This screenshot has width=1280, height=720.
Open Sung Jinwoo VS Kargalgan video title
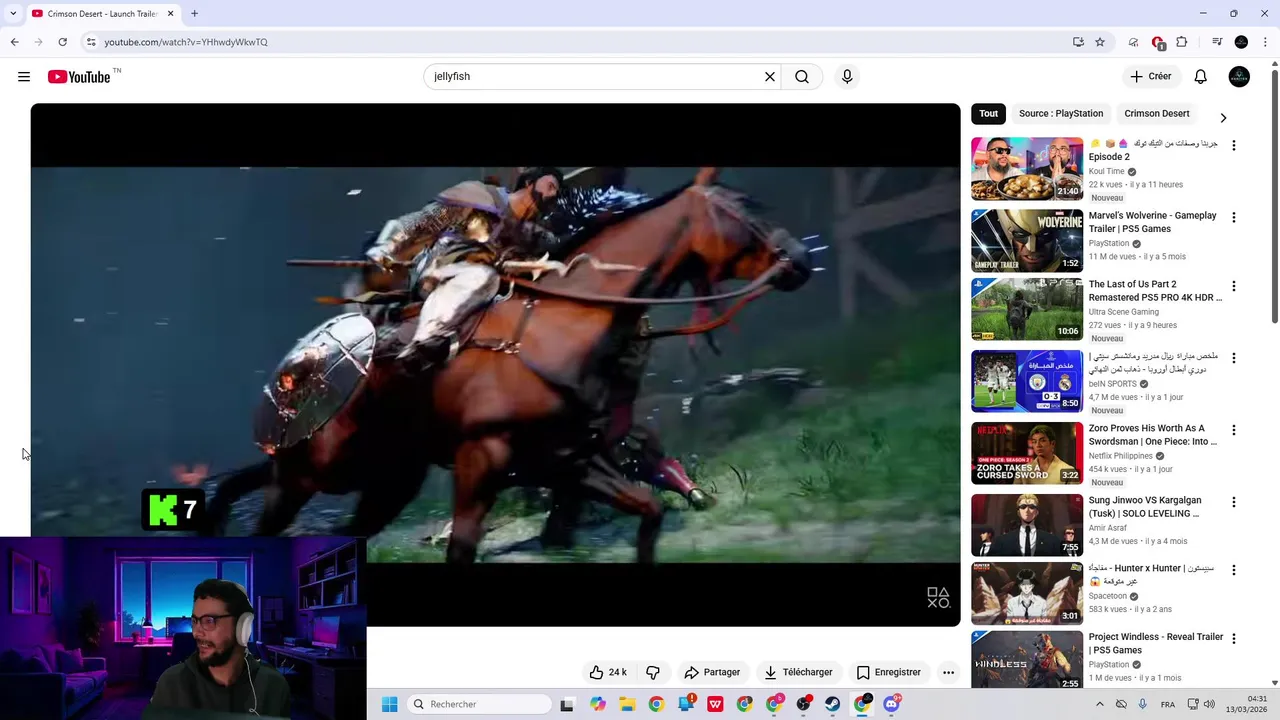[x=1145, y=507]
